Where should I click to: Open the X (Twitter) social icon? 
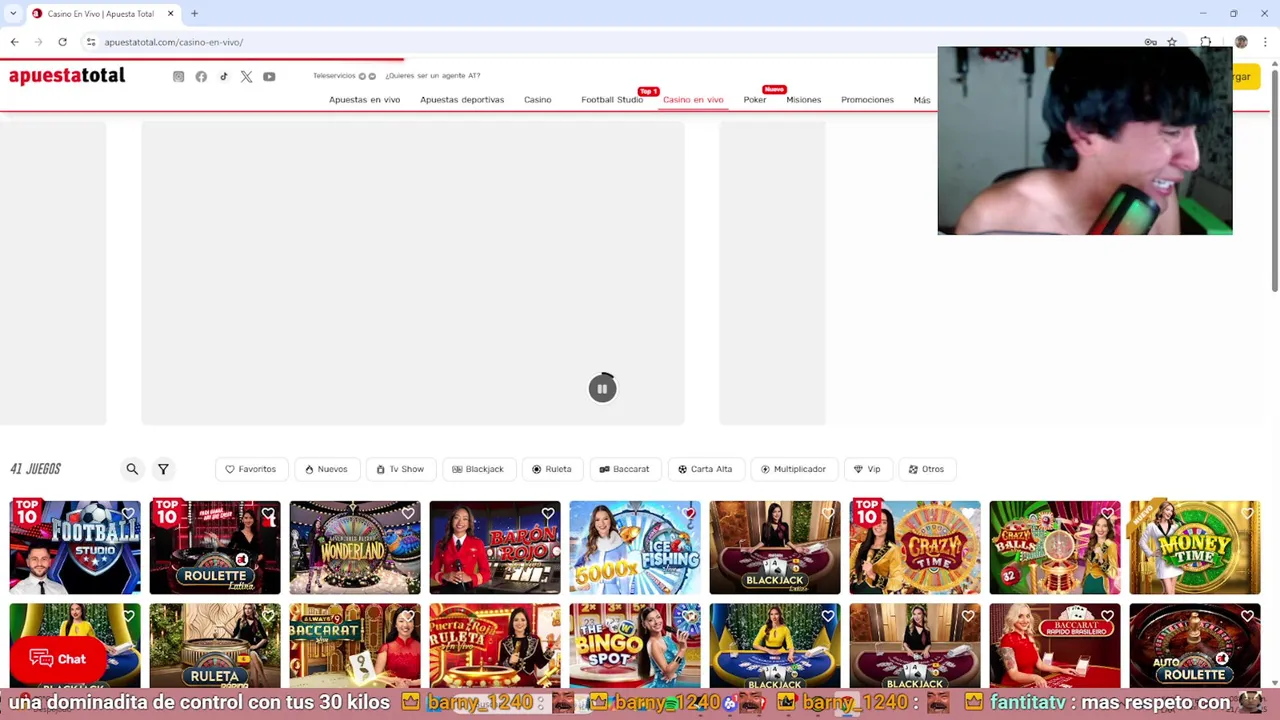point(246,77)
